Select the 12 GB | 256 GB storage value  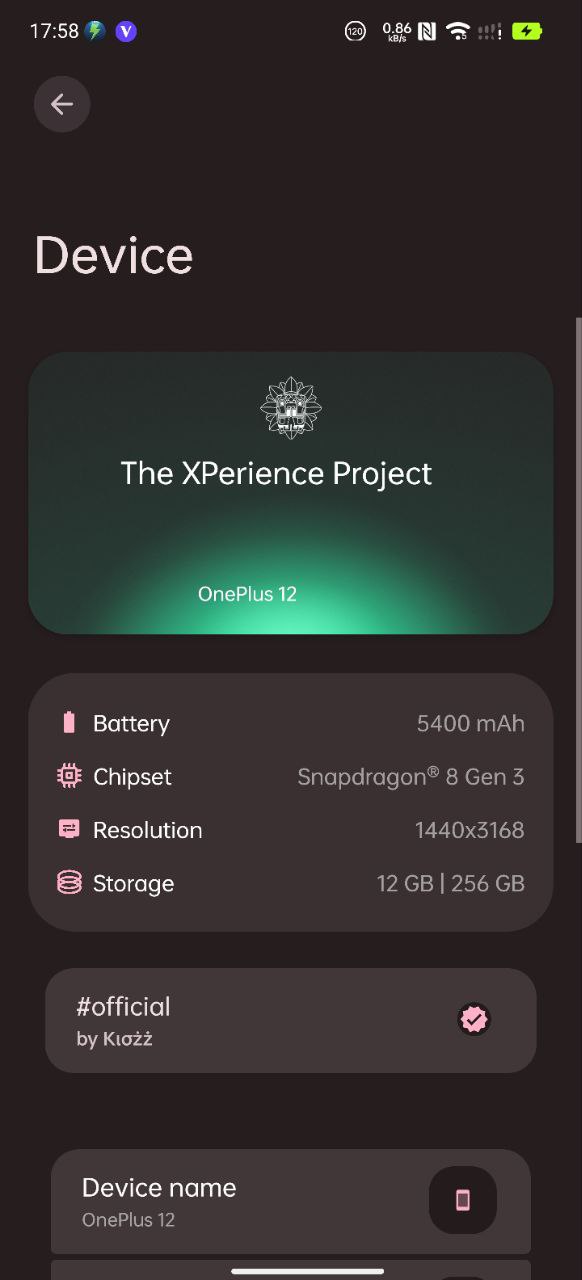pos(451,883)
